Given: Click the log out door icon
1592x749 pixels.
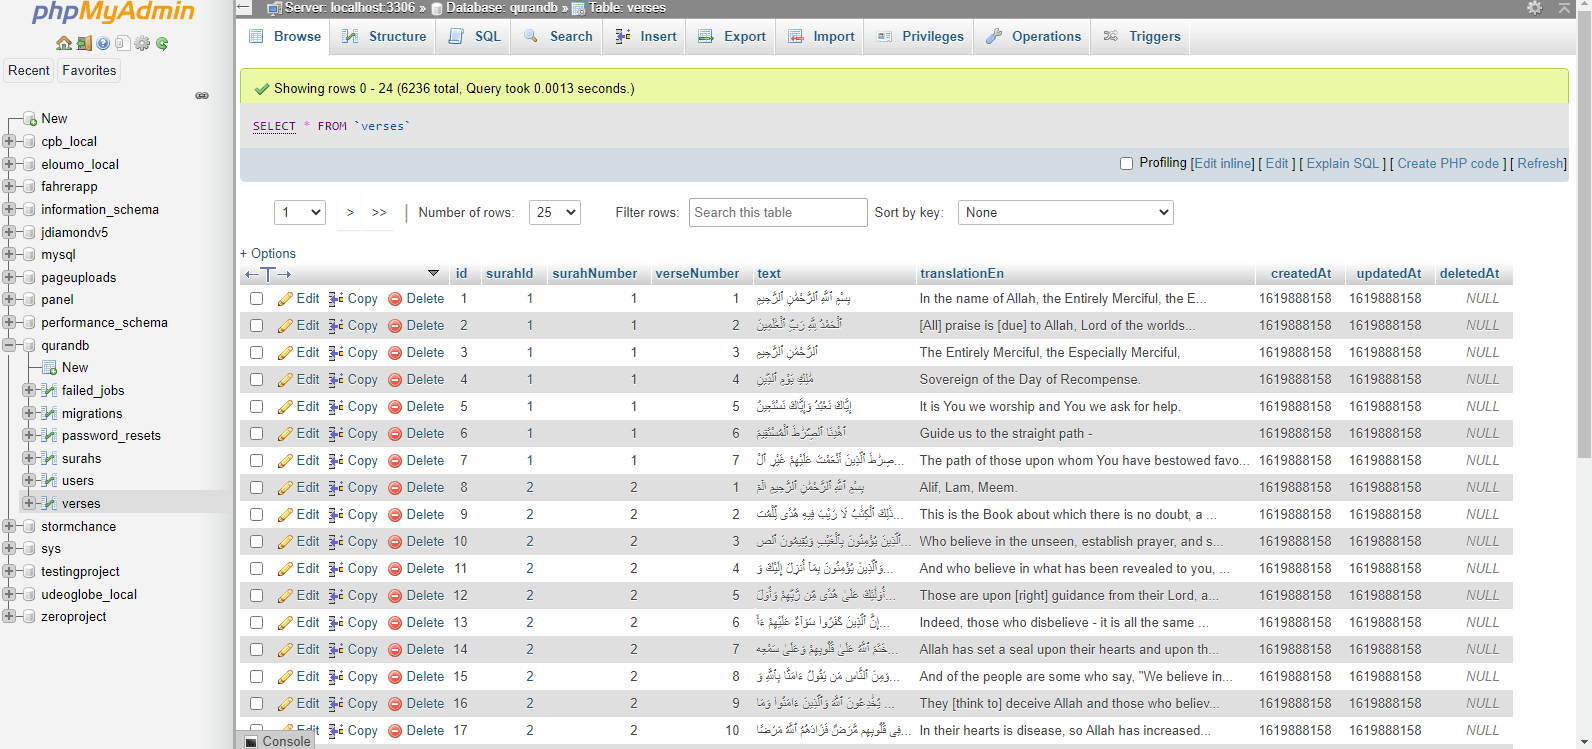Looking at the screenshot, I should tap(84, 43).
